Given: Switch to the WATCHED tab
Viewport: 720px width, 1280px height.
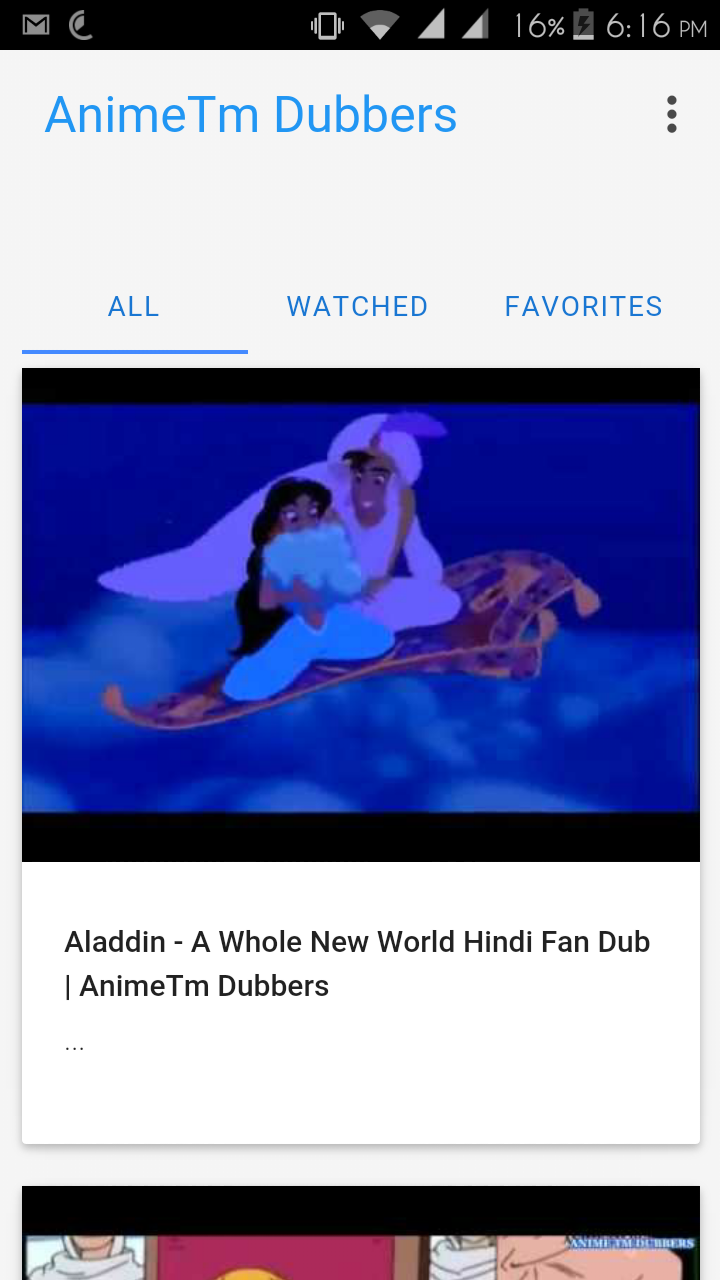Looking at the screenshot, I should pos(358,306).
